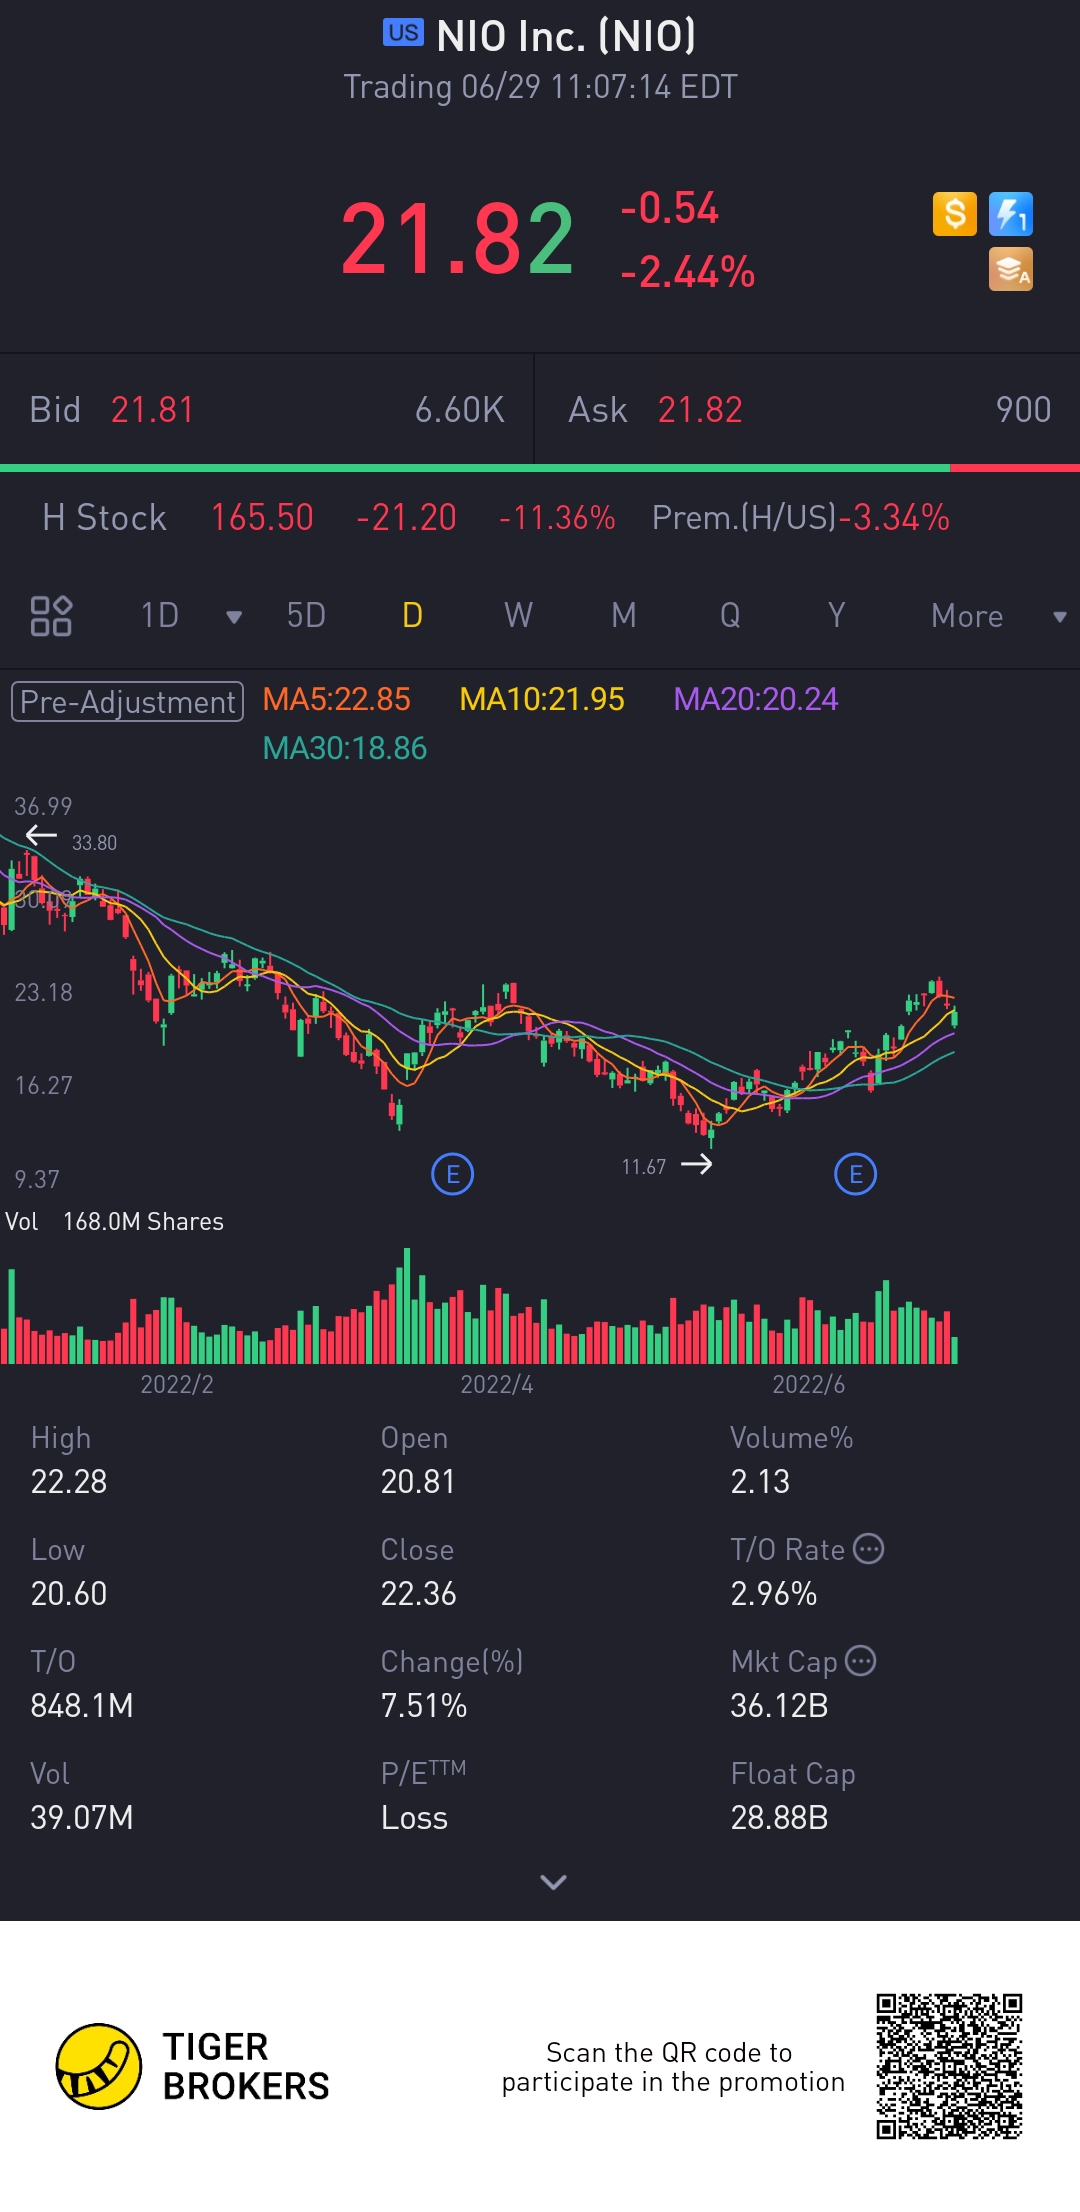Open T/O Rate info icon

click(x=868, y=1549)
